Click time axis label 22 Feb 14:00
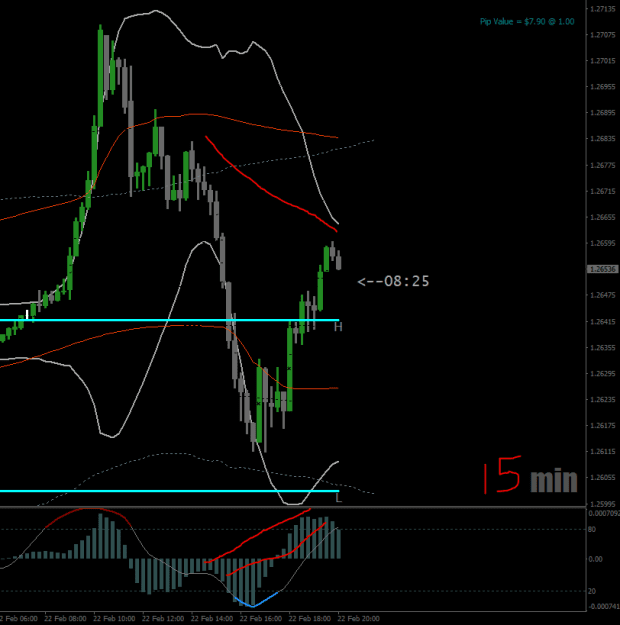 (212, 619)
